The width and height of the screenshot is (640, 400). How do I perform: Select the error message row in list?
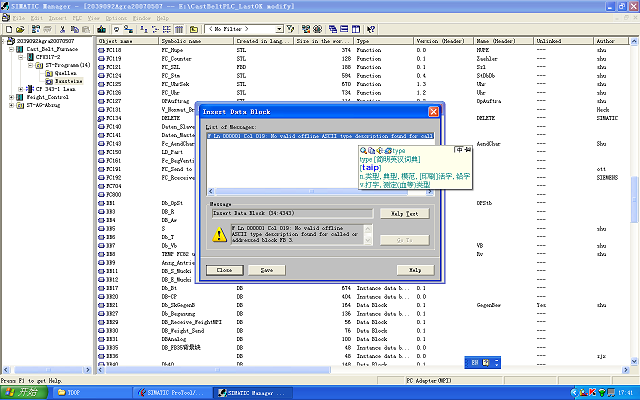pos(320,136)
